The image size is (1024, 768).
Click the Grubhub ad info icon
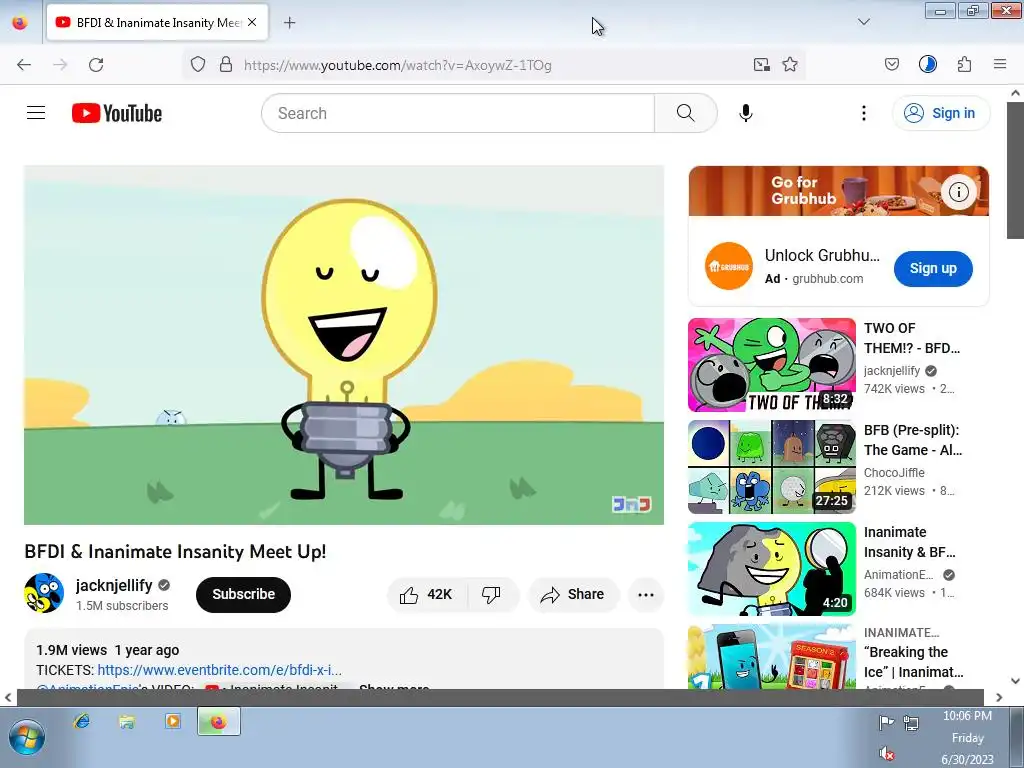coord(959,192)
